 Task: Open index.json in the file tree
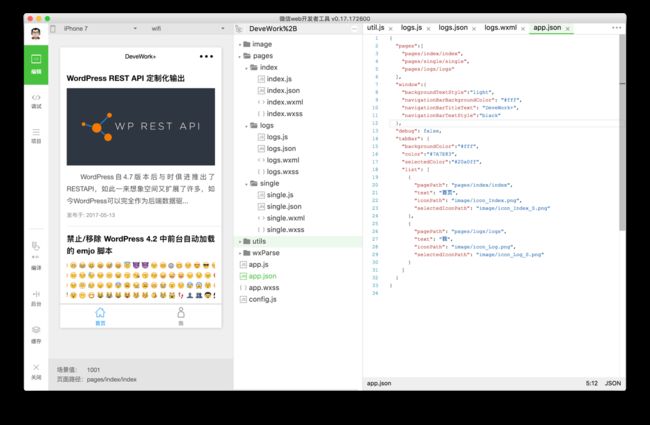pos(279,90)
